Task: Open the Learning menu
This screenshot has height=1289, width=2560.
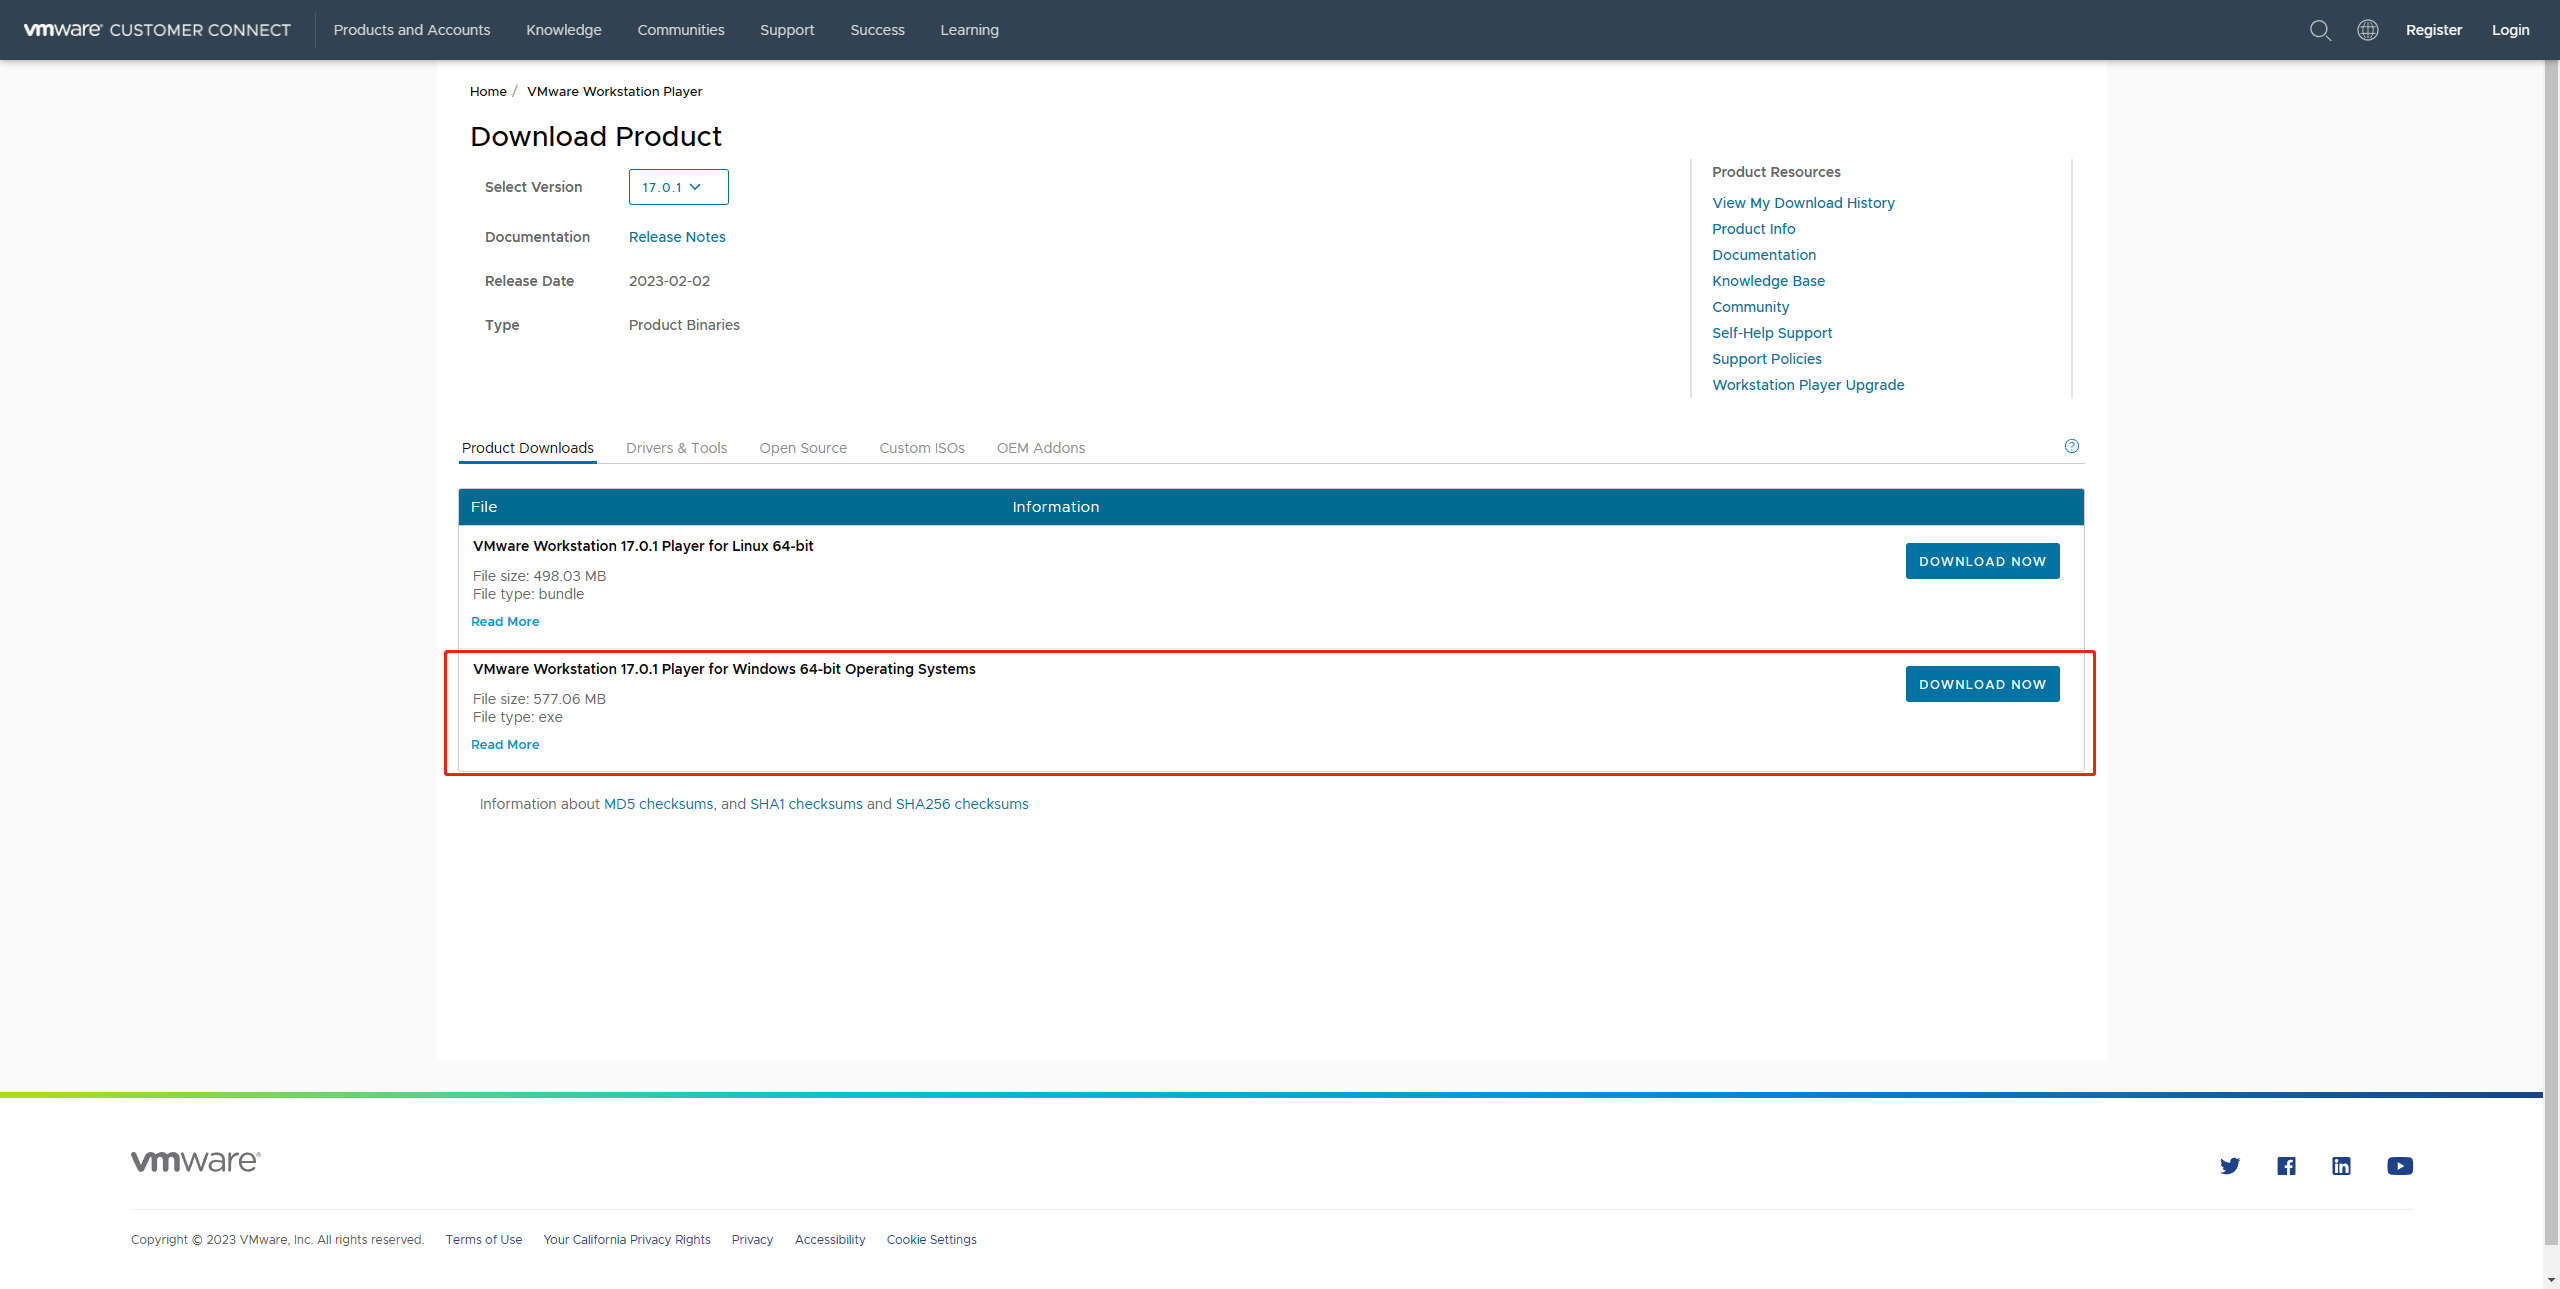Action: 969,30
